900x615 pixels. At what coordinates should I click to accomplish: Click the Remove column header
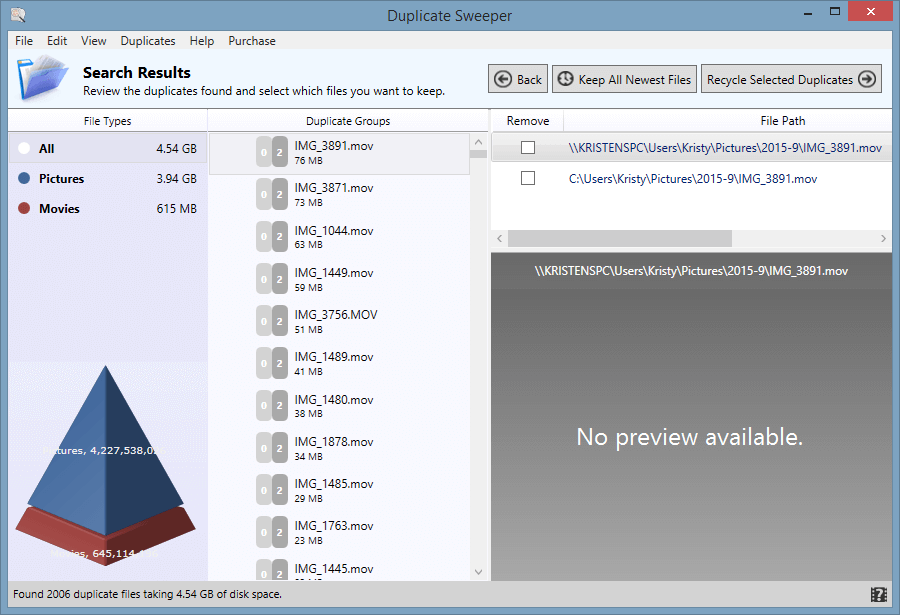527,121
